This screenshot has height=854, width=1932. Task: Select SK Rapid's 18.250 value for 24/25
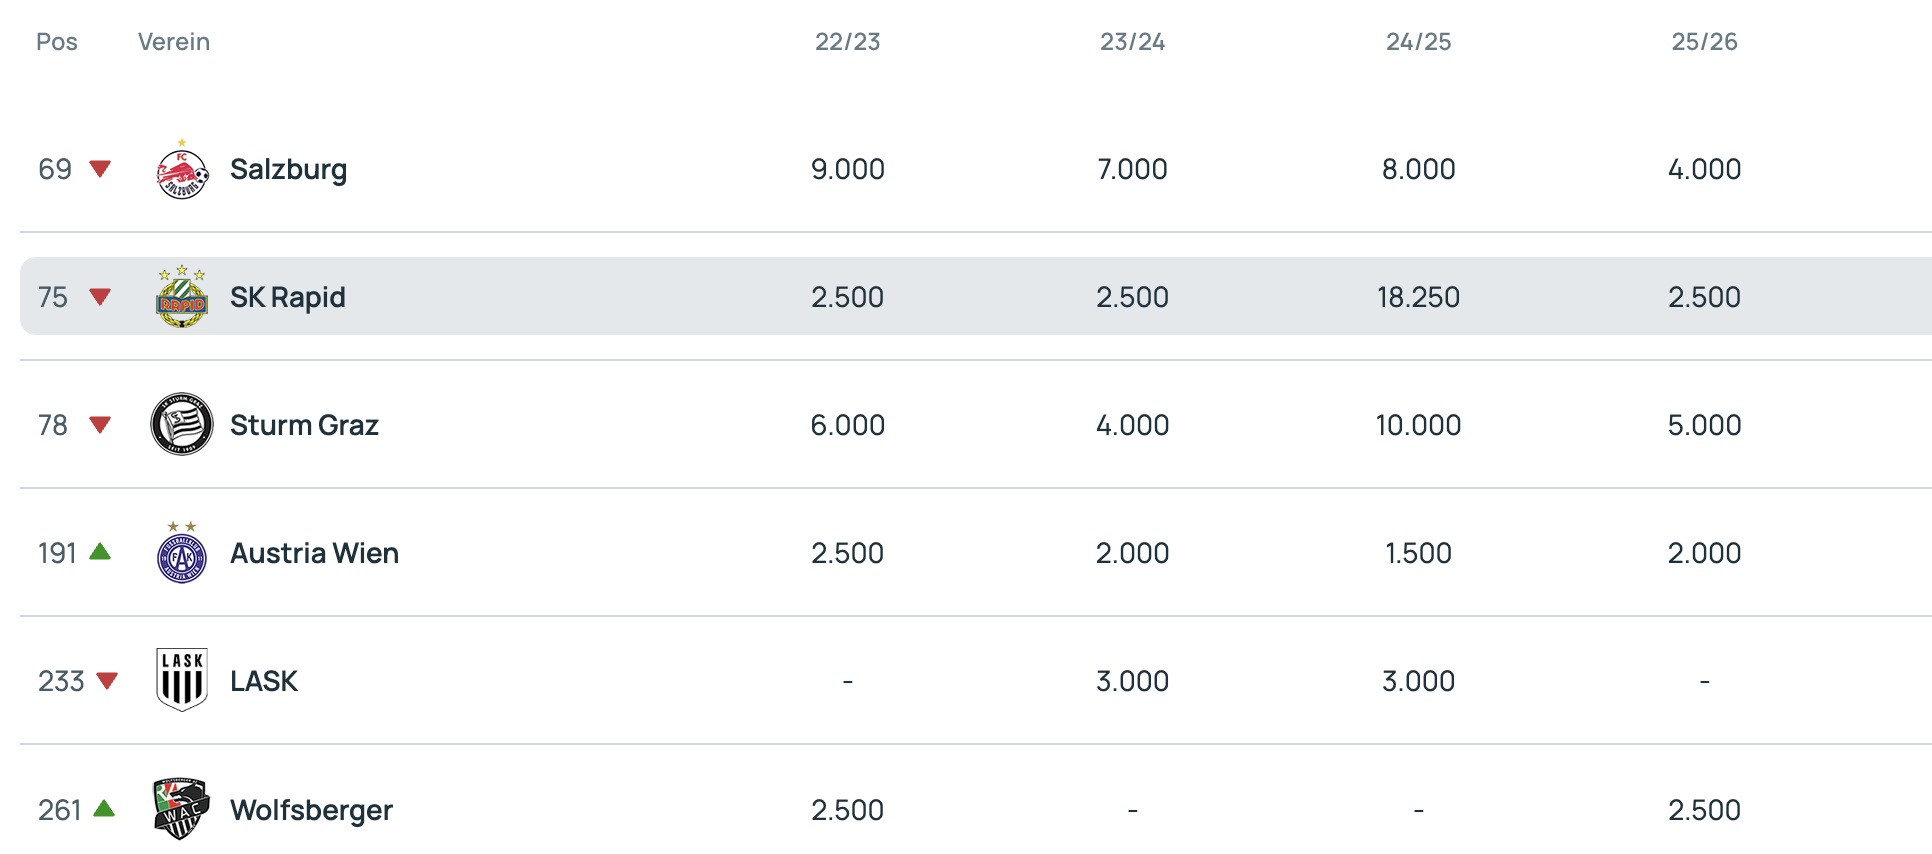(1418, 297)
